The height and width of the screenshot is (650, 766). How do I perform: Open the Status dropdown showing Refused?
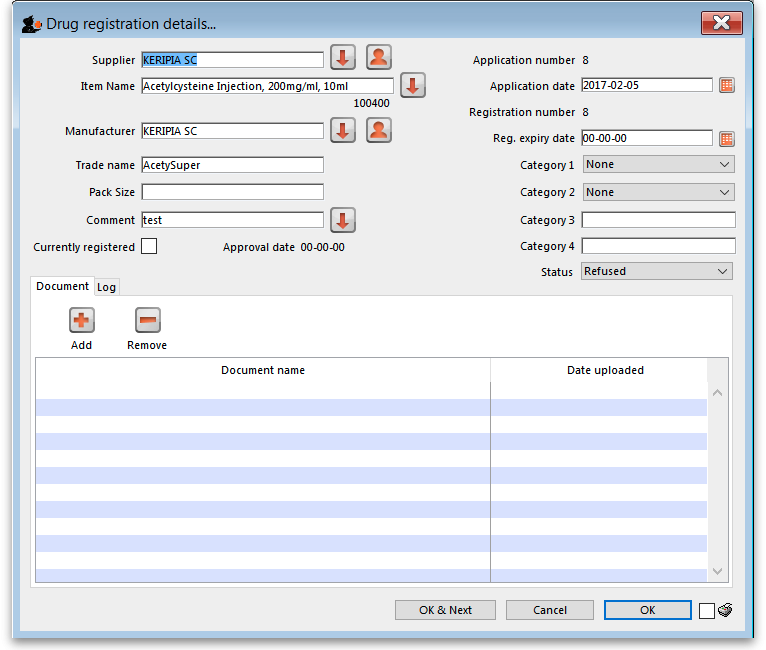click(657, 271)
